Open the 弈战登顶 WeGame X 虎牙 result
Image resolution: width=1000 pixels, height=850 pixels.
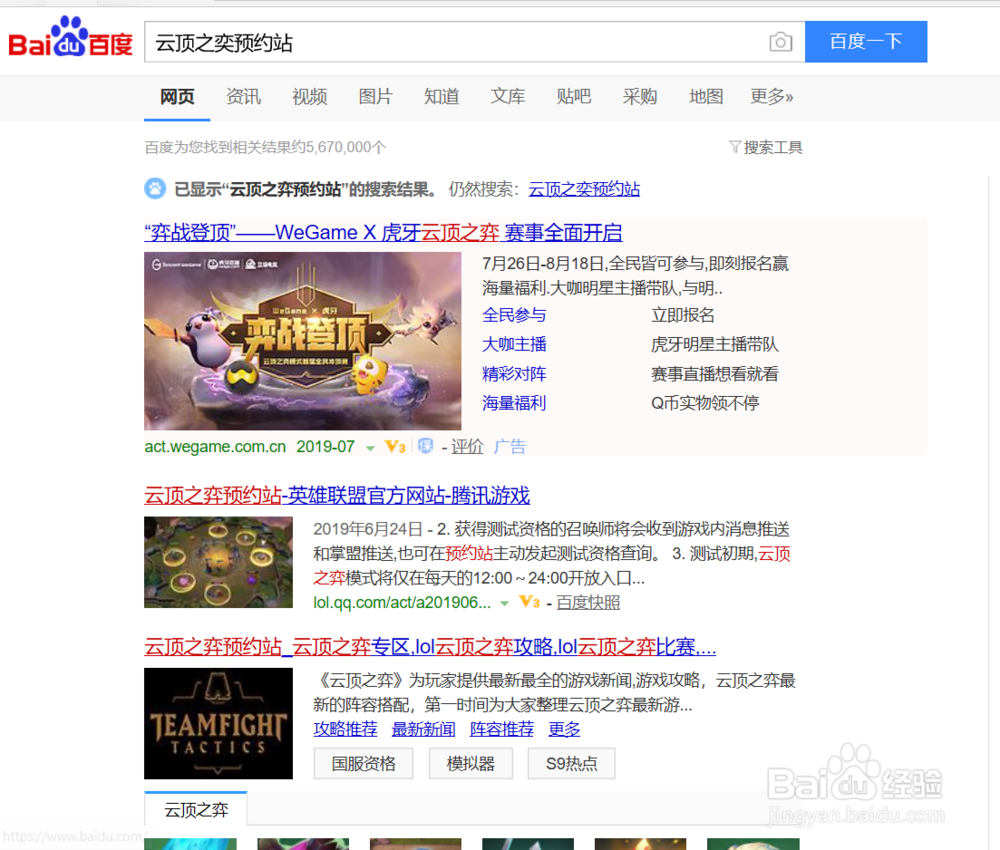(x=383, y=233)
